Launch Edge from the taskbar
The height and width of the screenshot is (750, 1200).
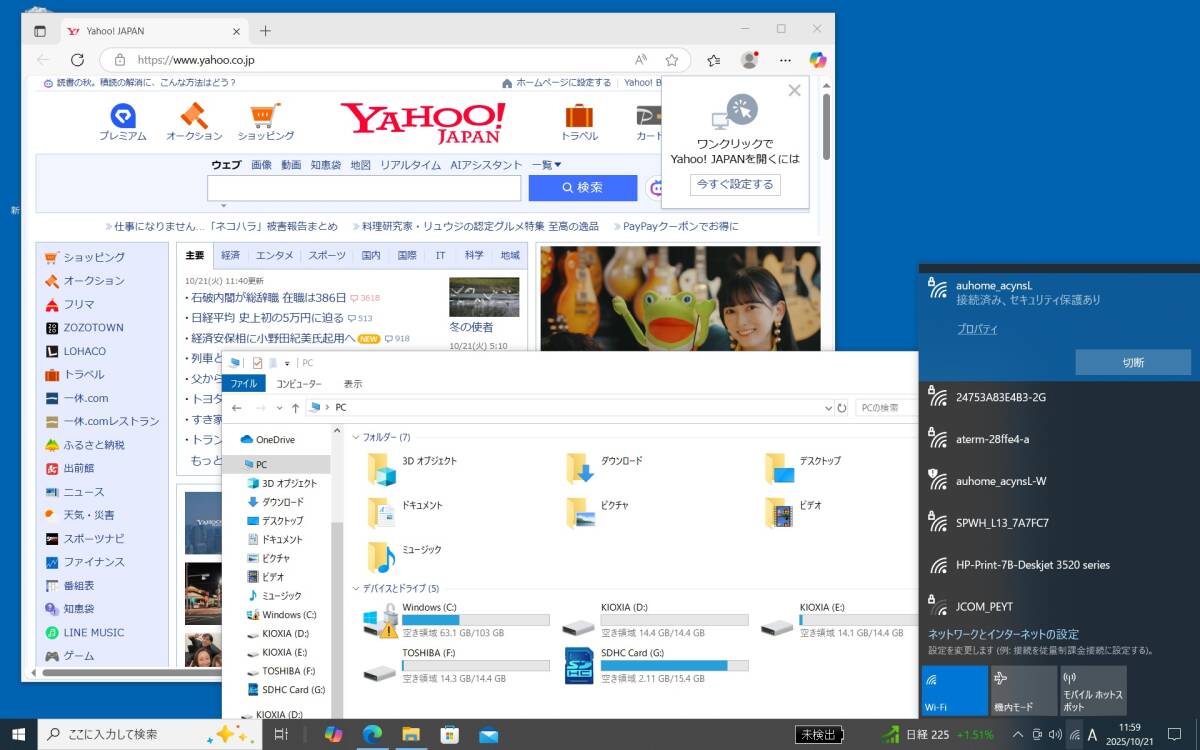(372, 734)
